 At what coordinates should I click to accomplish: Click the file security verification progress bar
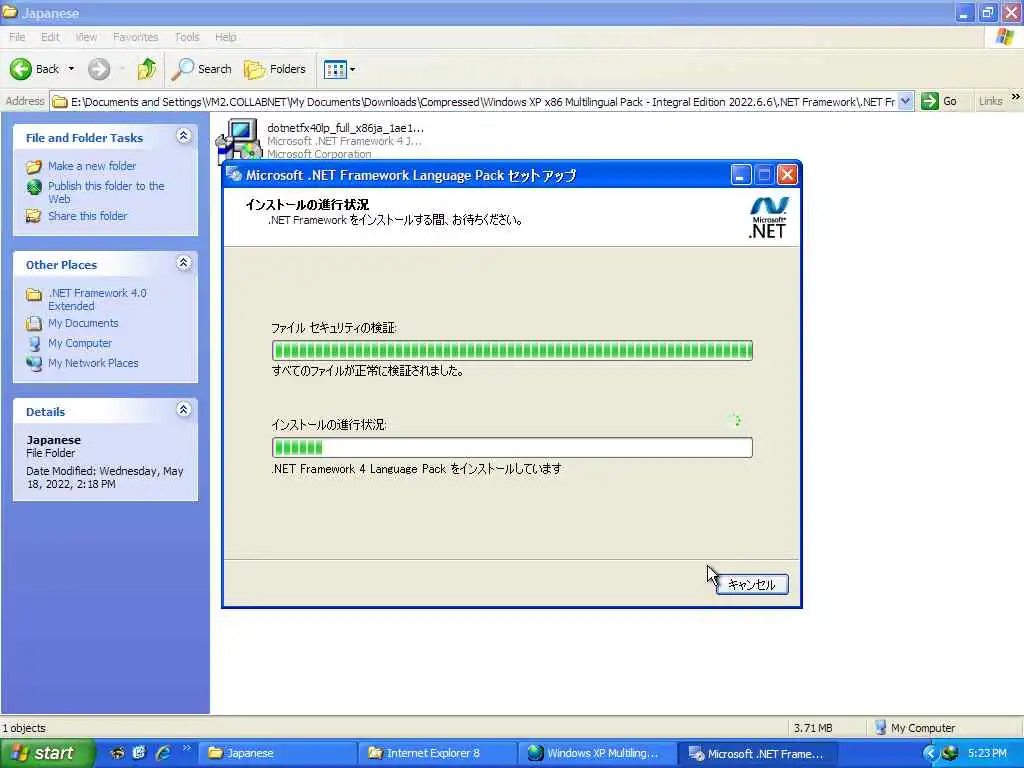[512, 351]
